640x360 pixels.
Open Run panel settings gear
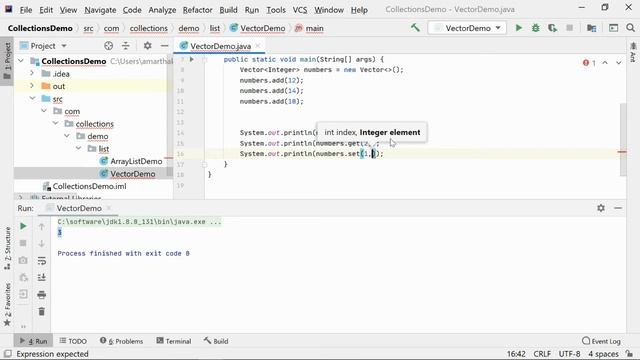pyautogui.click(x=601, y=208)
